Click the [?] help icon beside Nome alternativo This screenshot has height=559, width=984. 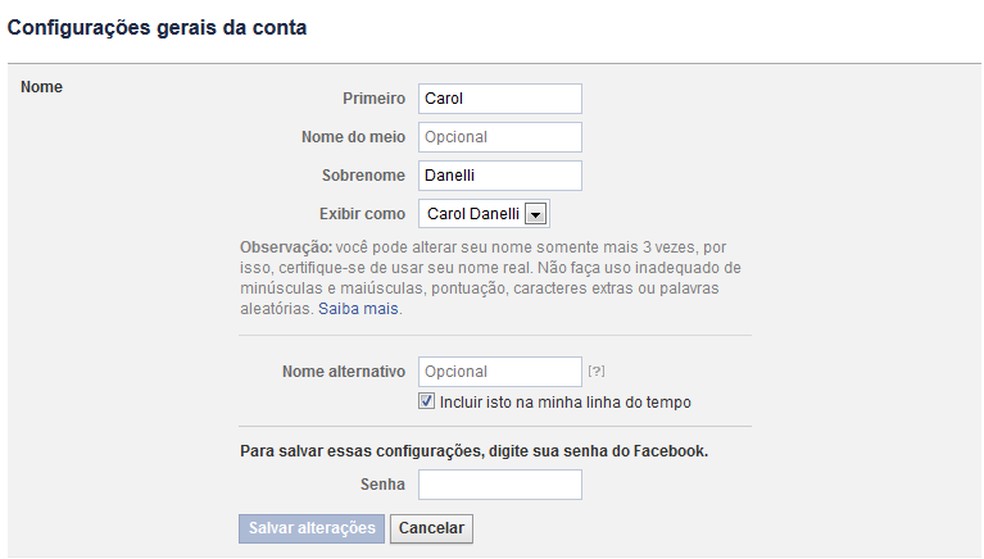click(596, 371)
